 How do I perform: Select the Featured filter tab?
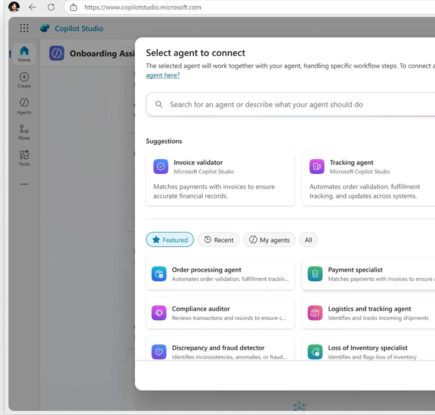tap(170, 240)
